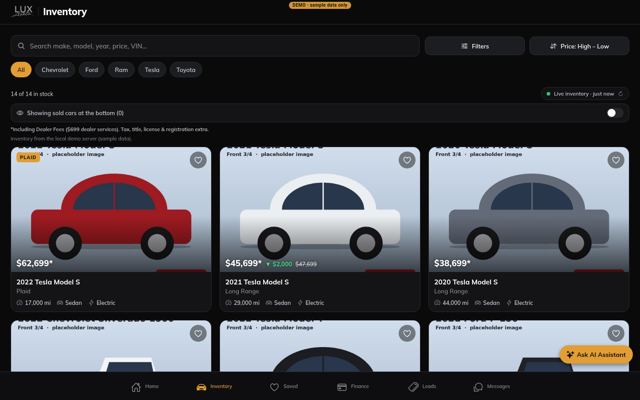Select the All make chip
The width and height of the screenshot is (640, 400).
coord(21,70)
